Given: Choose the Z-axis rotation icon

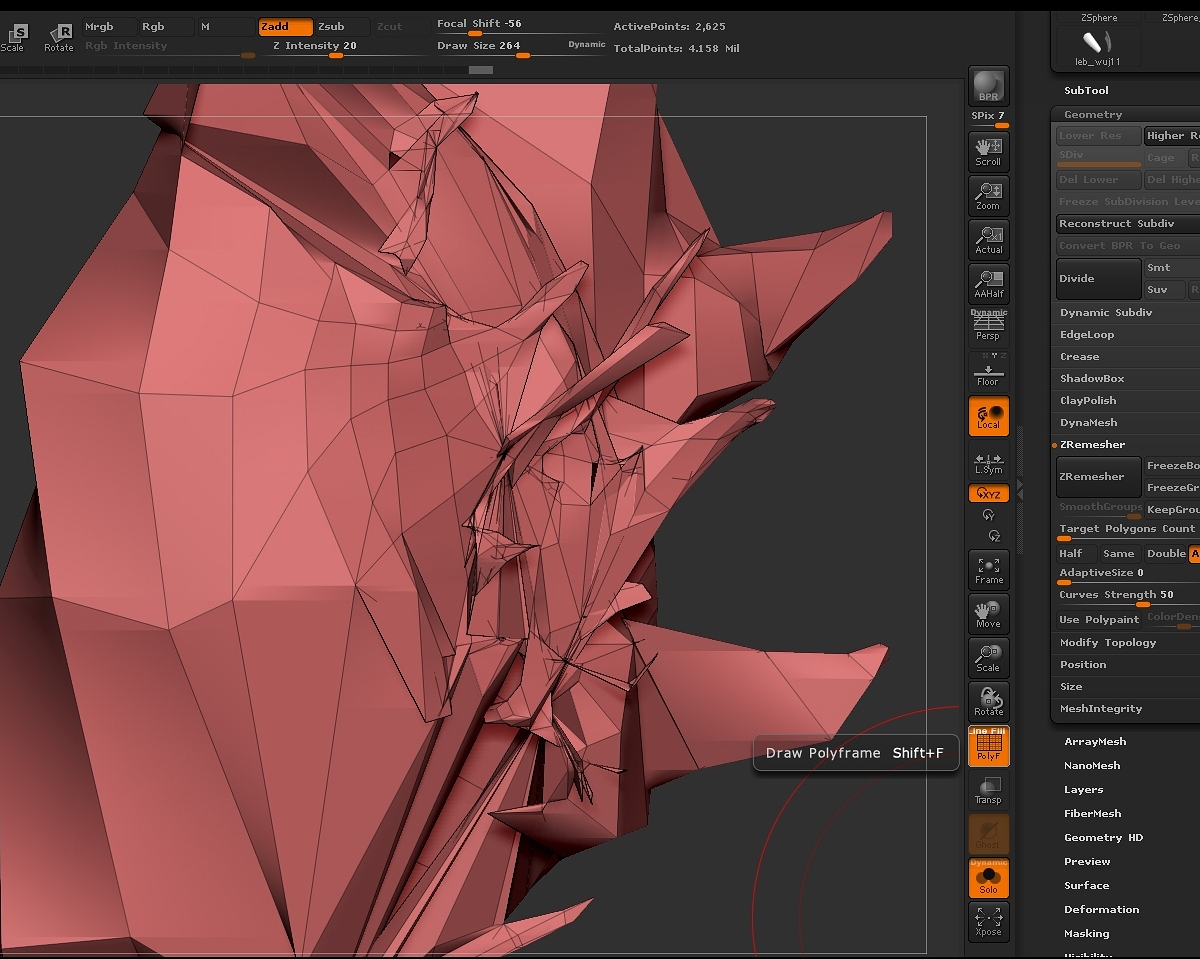Looking at the screenshot, I should tap(993, 536).
